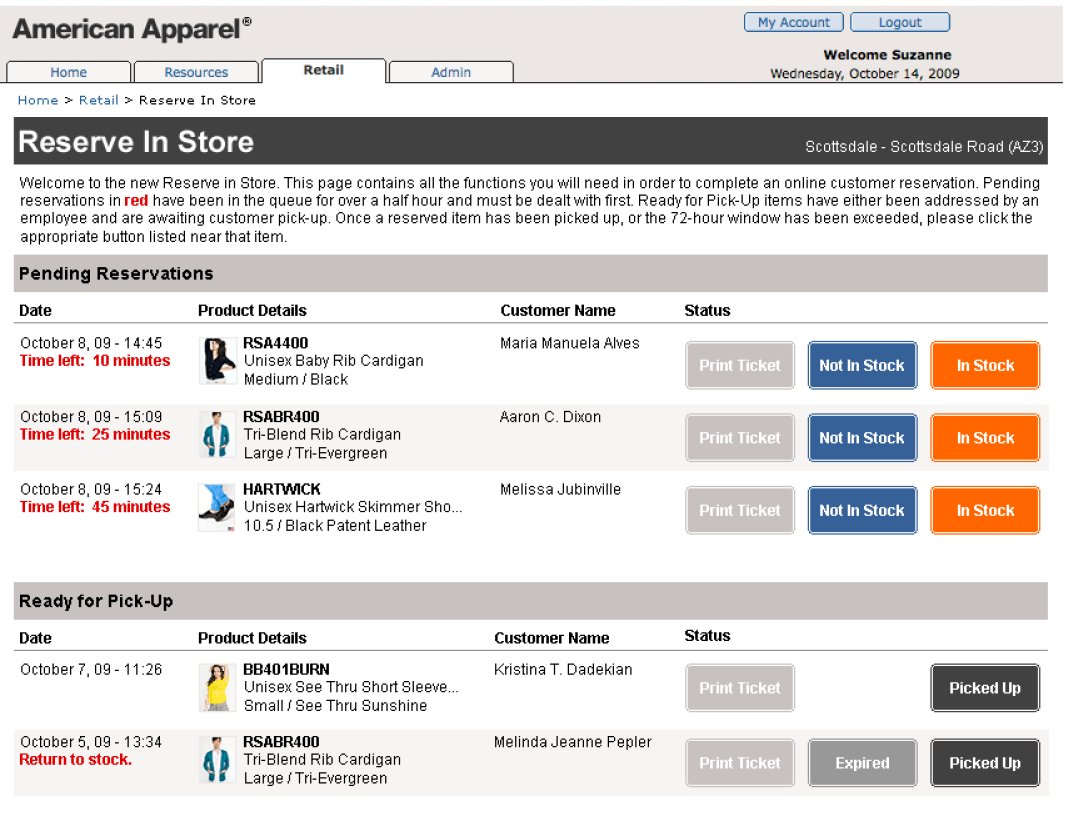Switch to the Home tab
Viewport: 1072px width, 823px height.
[68, 72]
